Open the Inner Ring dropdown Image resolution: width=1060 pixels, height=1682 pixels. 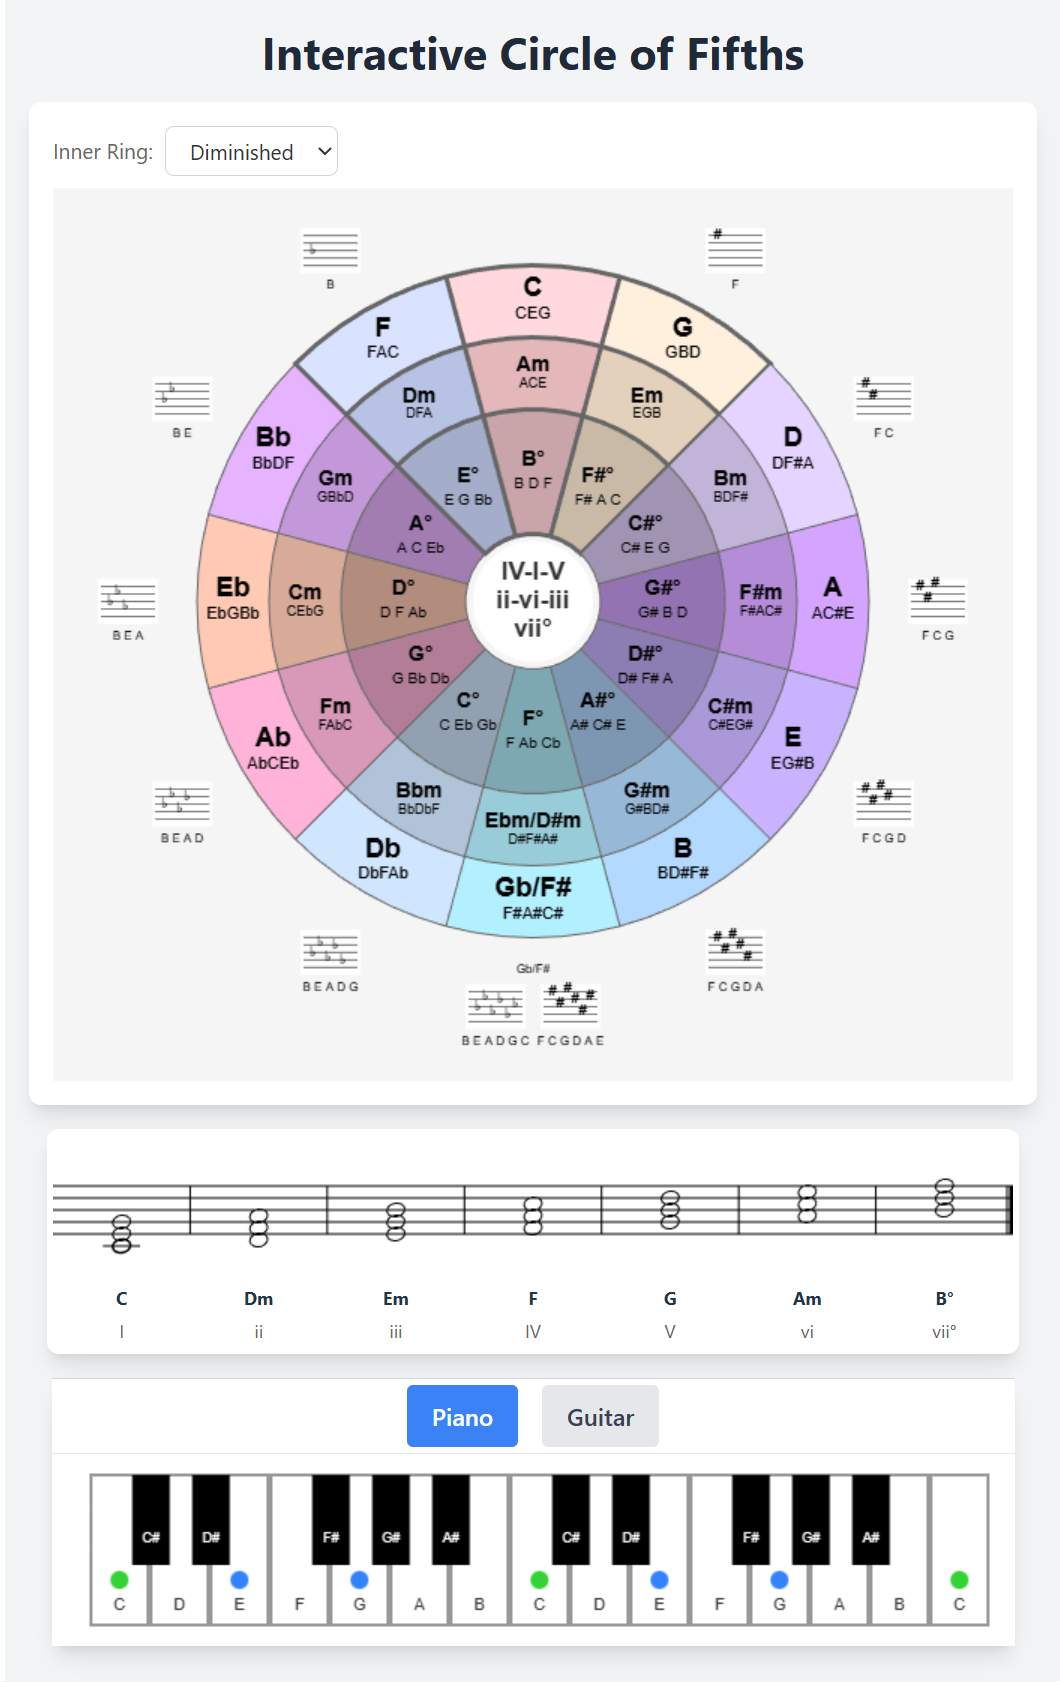(251, 151)
